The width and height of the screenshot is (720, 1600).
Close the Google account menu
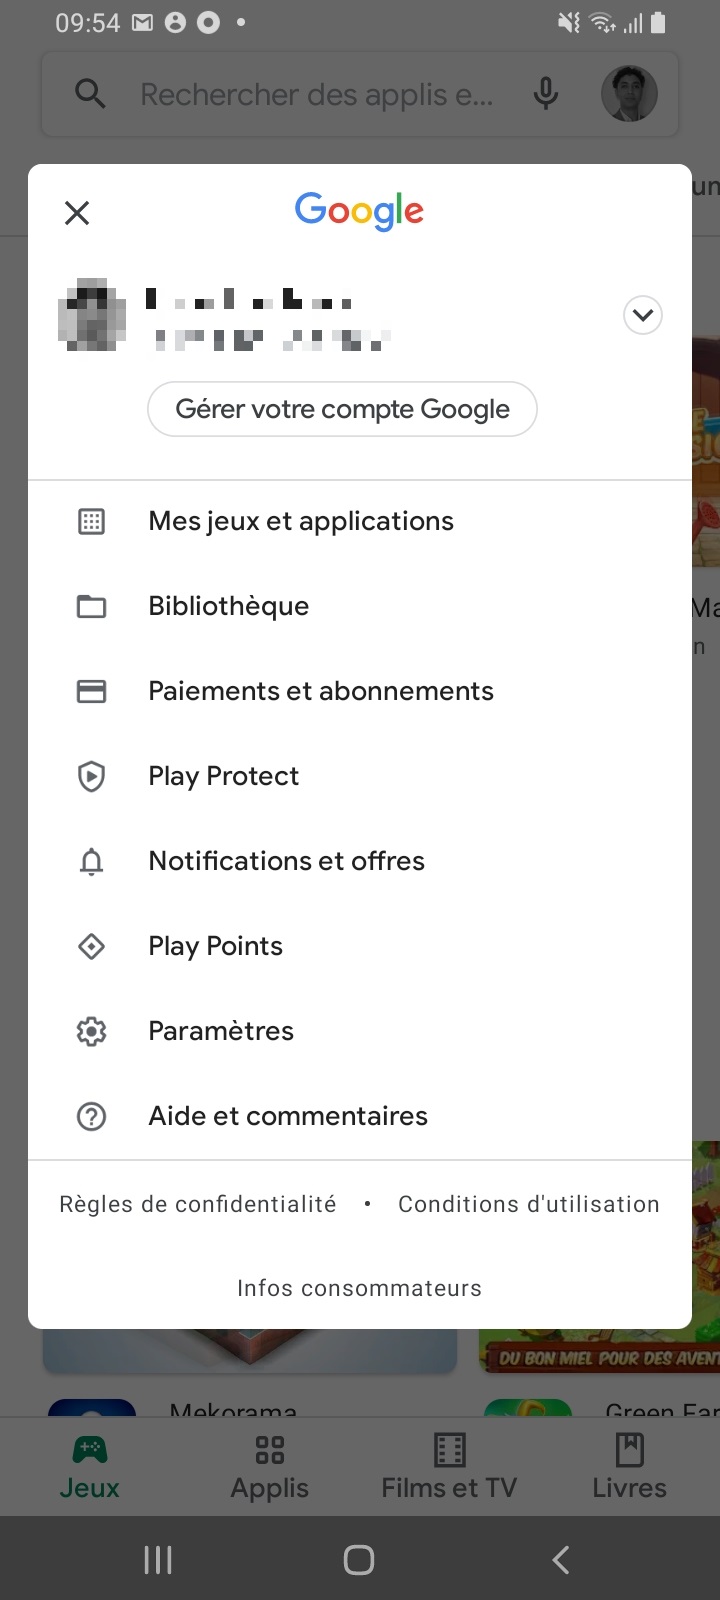tap(77, 213)
